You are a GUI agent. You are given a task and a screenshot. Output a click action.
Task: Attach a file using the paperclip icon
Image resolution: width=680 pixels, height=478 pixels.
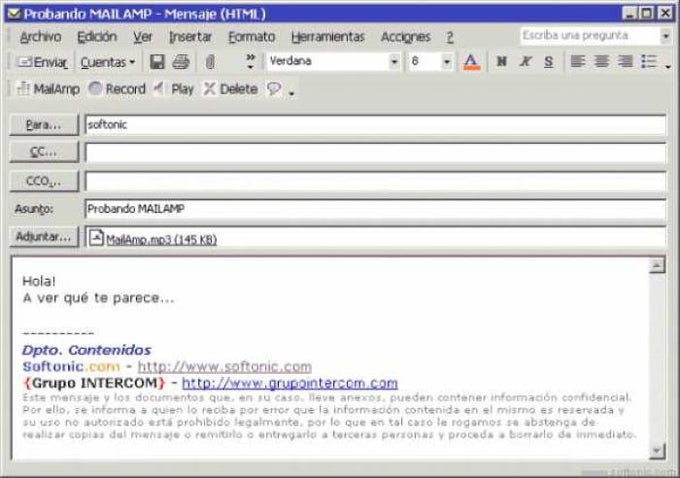point(210,62)
